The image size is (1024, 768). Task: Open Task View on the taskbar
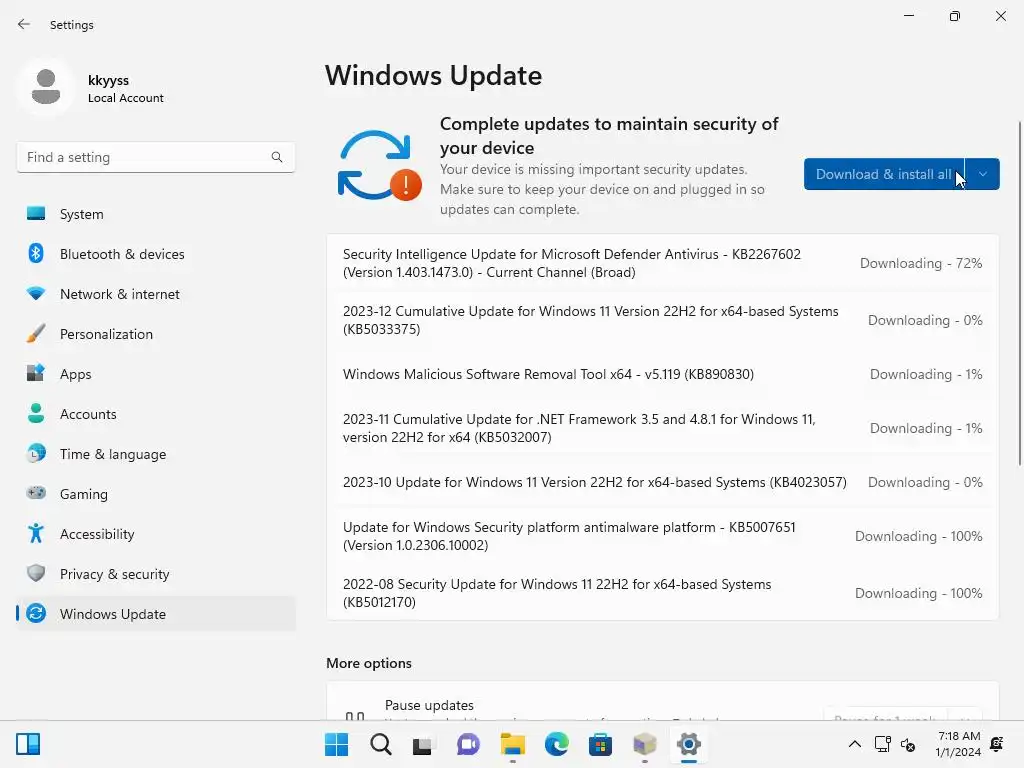point(424,744)
